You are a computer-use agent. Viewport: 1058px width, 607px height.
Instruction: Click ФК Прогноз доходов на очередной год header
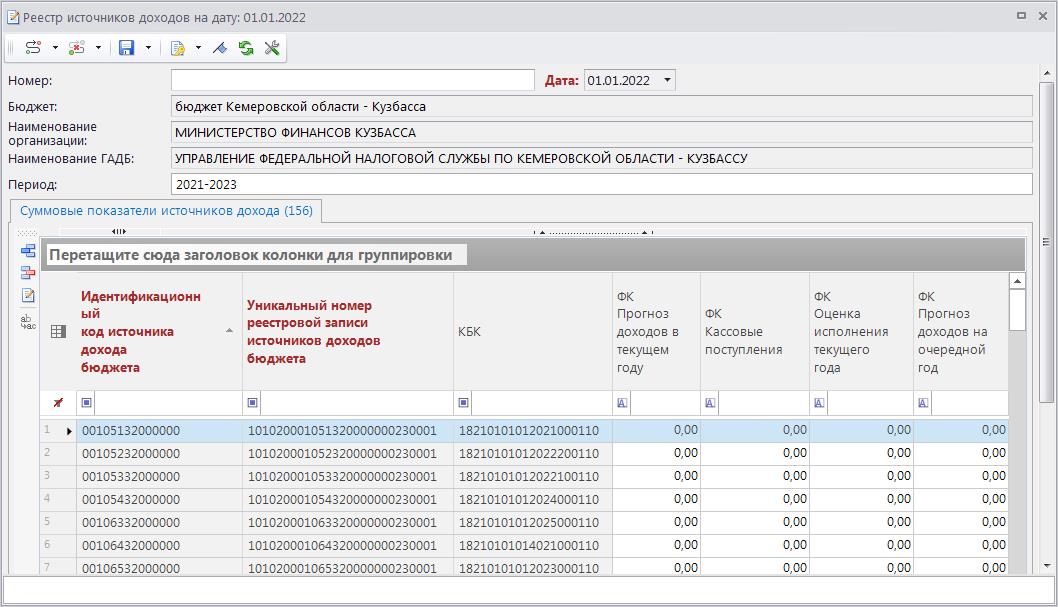tap(961, 331)
